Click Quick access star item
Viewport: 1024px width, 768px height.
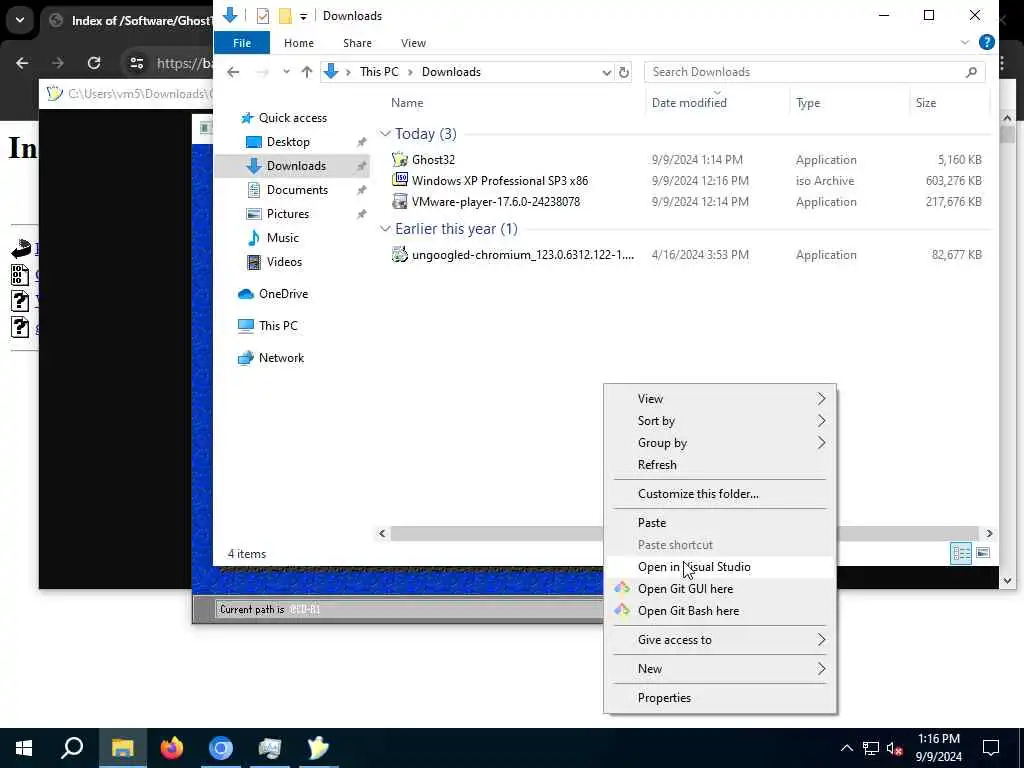(x=293, y=118)
